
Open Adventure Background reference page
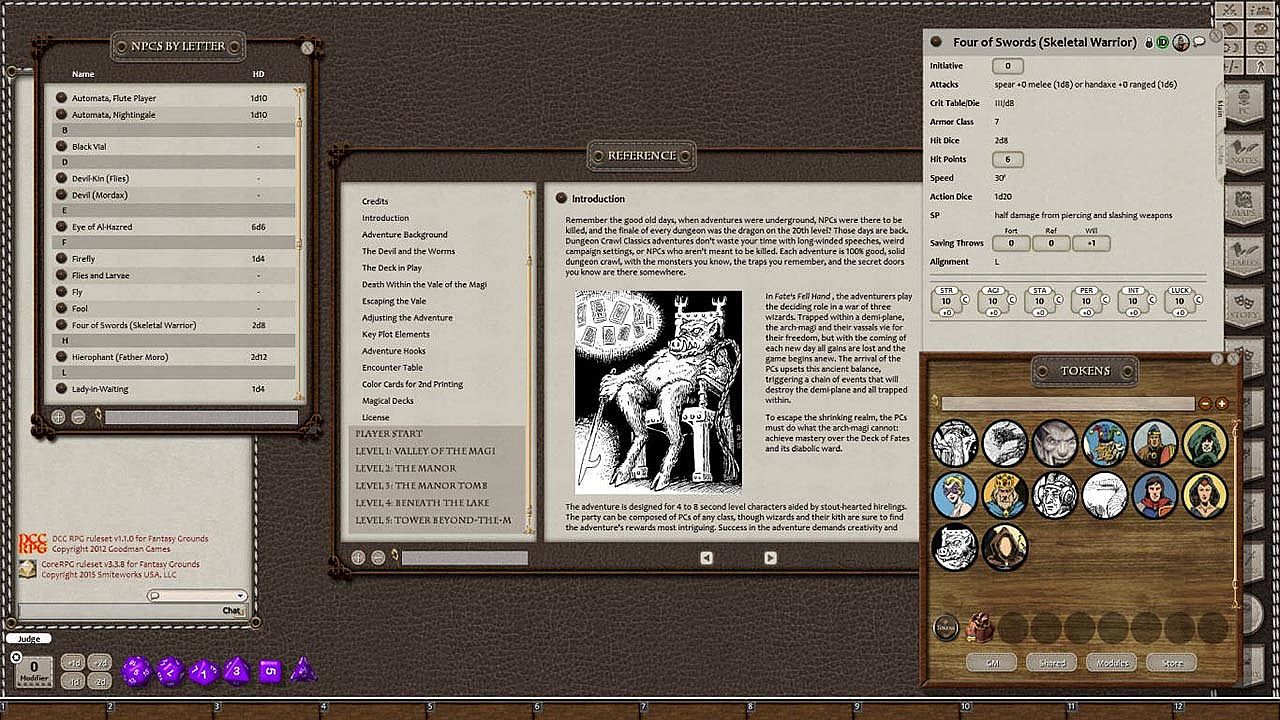(x=405, y=234)
